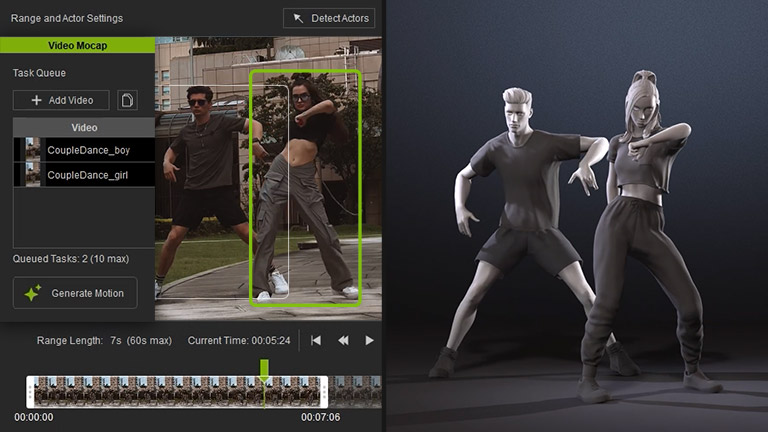The image size is (768, 432).
Task: Start Generate Motion processing
Action: [75, 293]
